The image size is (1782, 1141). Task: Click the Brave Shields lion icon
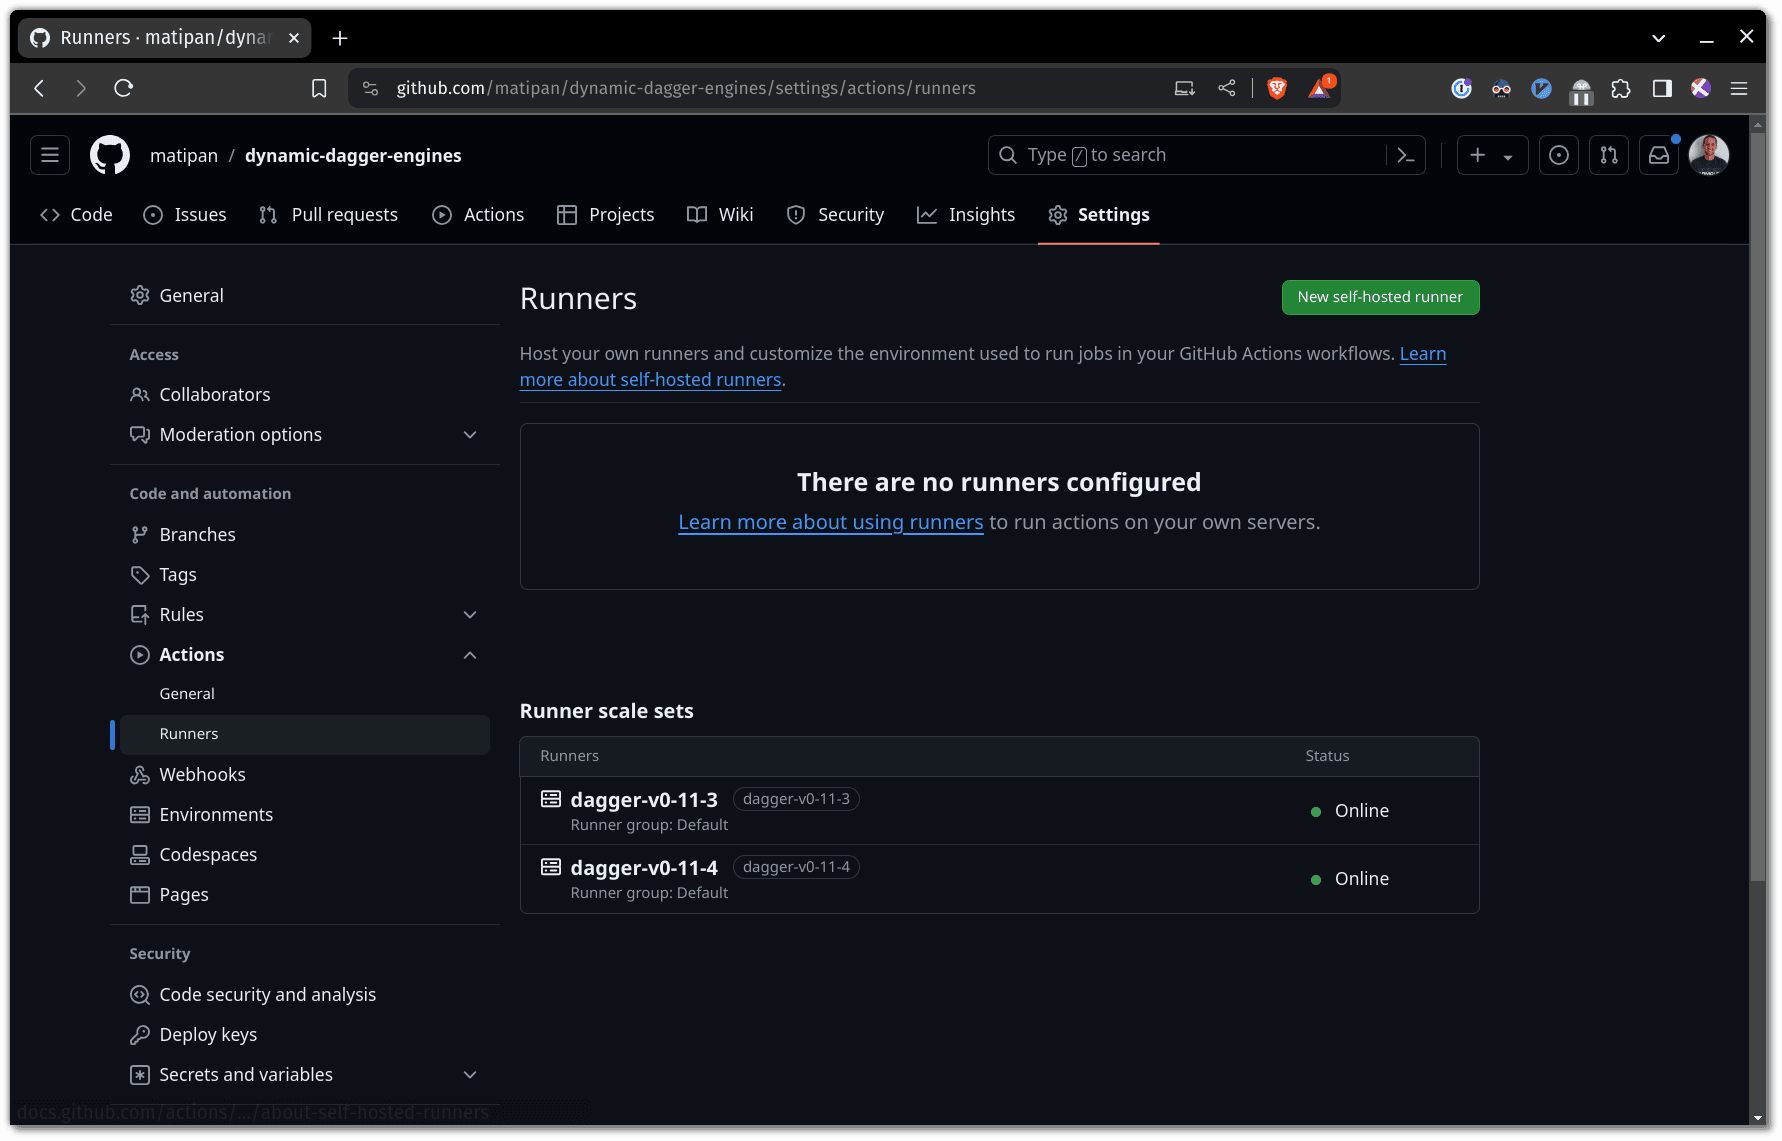point(1277,88)
